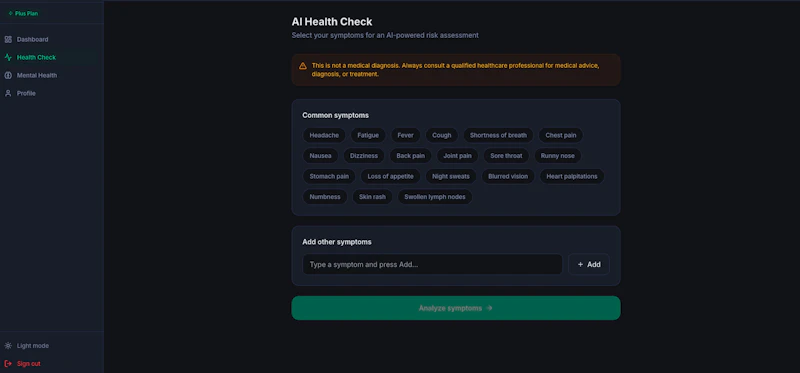The width and height of the screenshot is (800, 373).
Task: Select the Chest pain symptom
Action: point(561,135)
